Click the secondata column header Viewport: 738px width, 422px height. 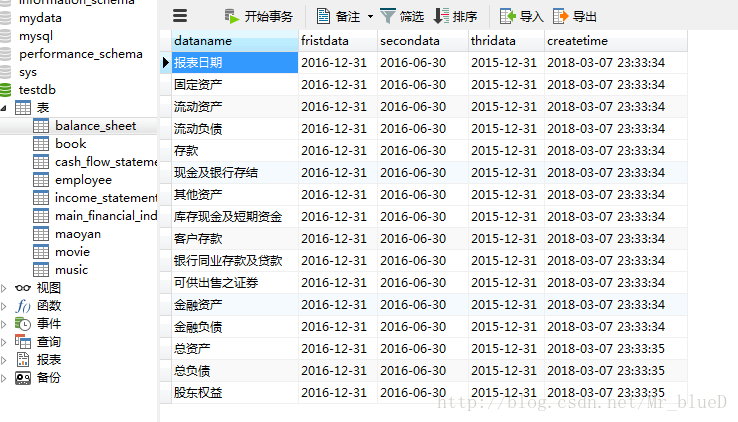(423, 41)
